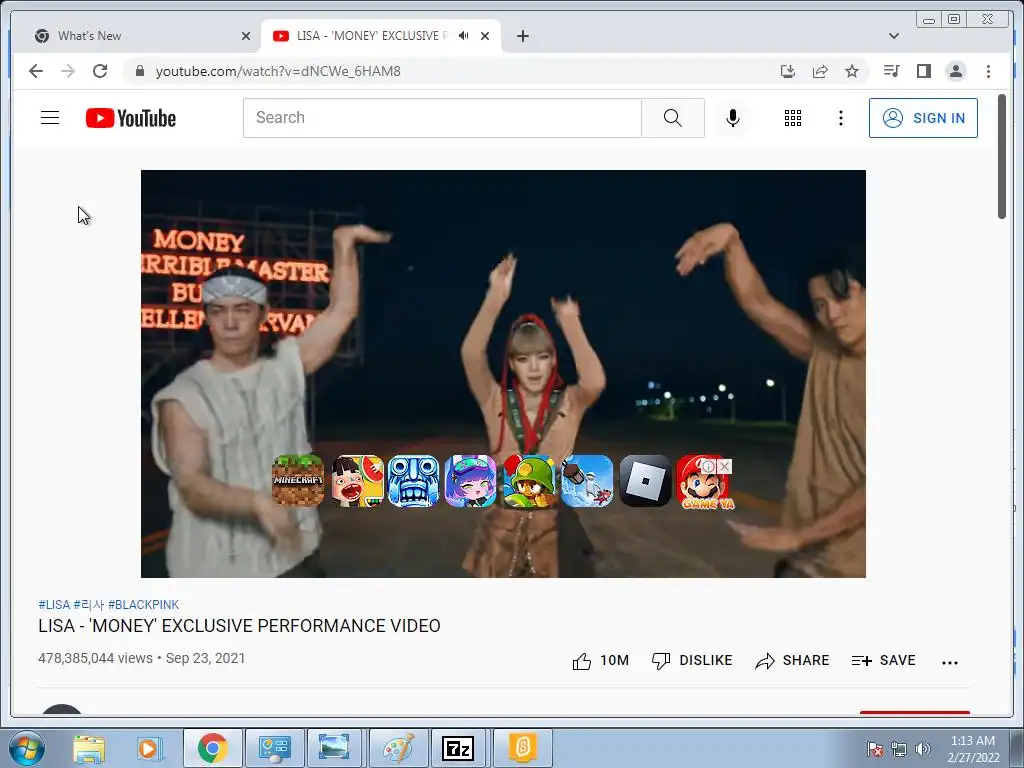Open the YouTube guide hamburger menu
1024x768 pixels.
point(50,118)
